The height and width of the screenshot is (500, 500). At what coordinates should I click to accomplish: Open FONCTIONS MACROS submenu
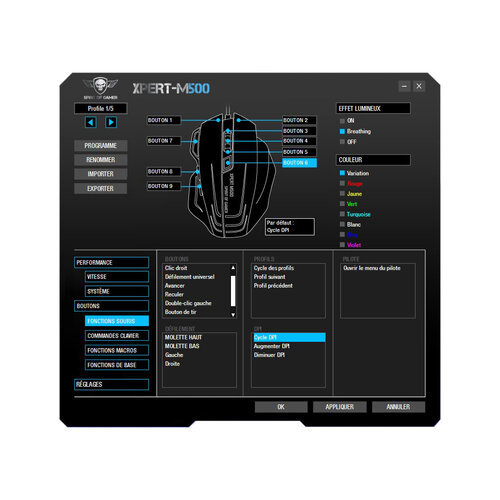coord(117,350)
